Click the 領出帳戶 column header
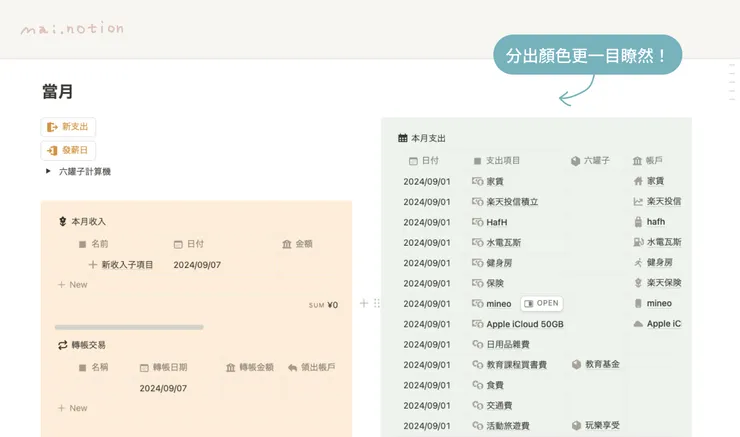This screenshot has height=437, width=740. click(311, 368)
